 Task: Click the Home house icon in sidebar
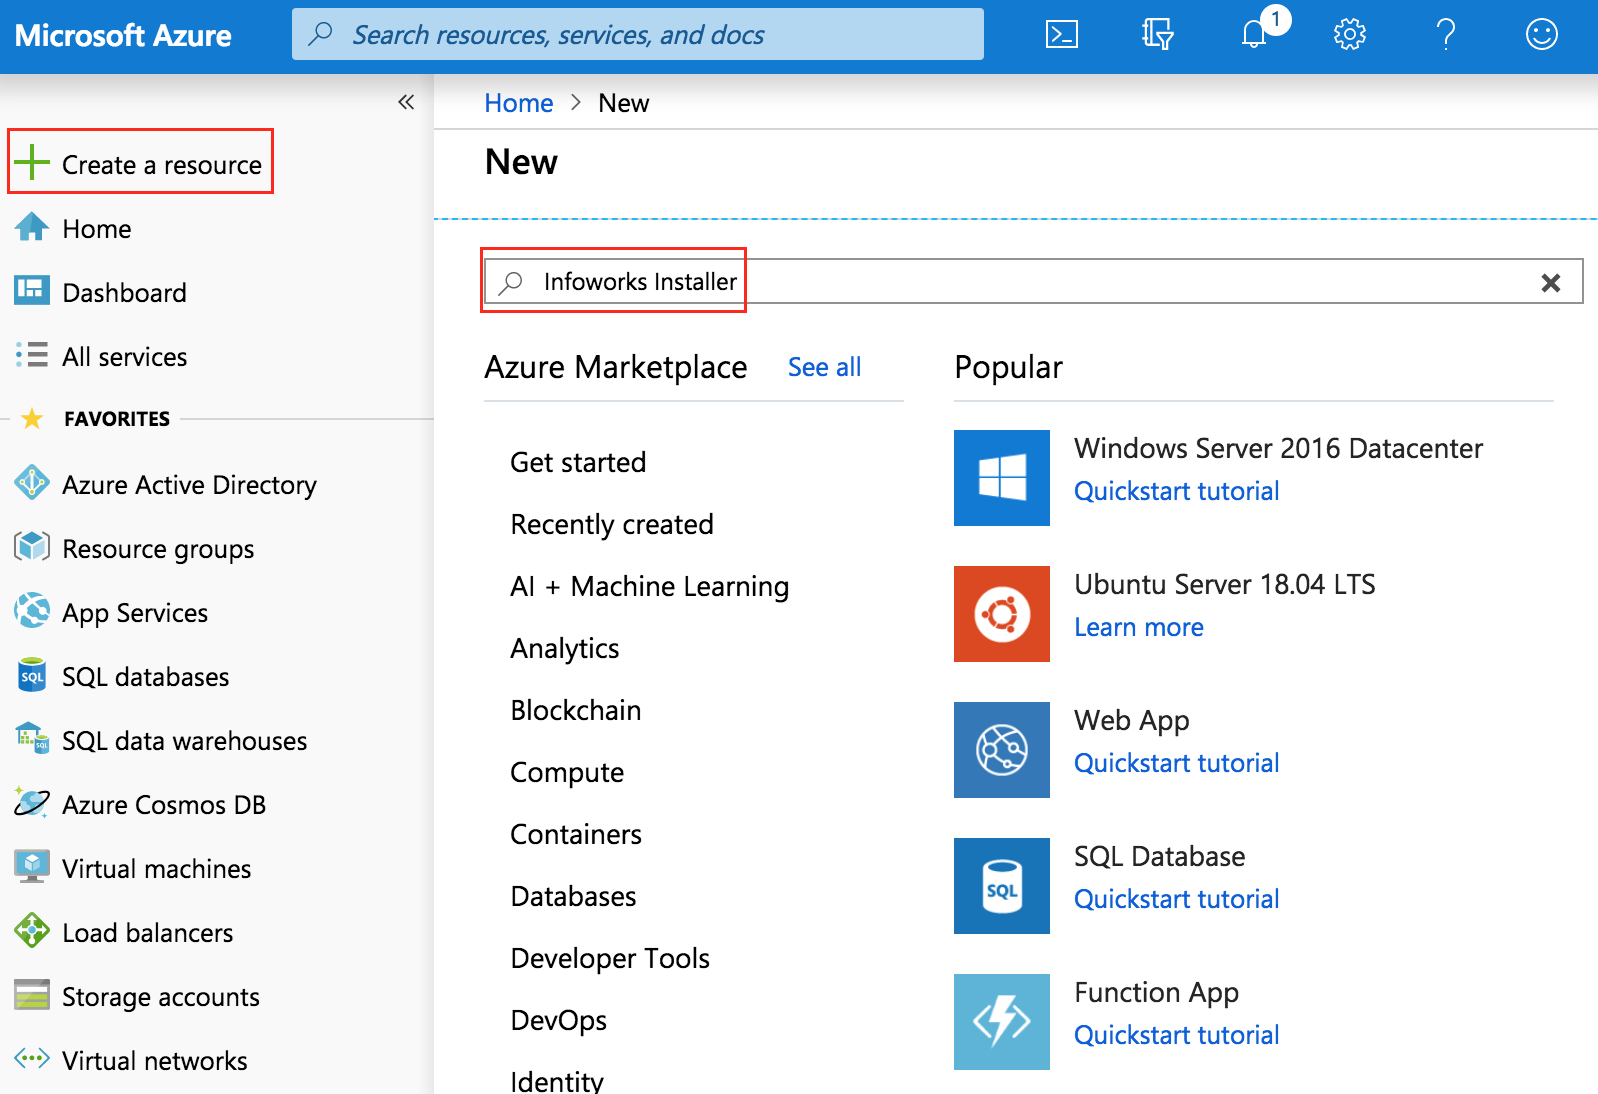pyautogui.click(x=32, y=228)
